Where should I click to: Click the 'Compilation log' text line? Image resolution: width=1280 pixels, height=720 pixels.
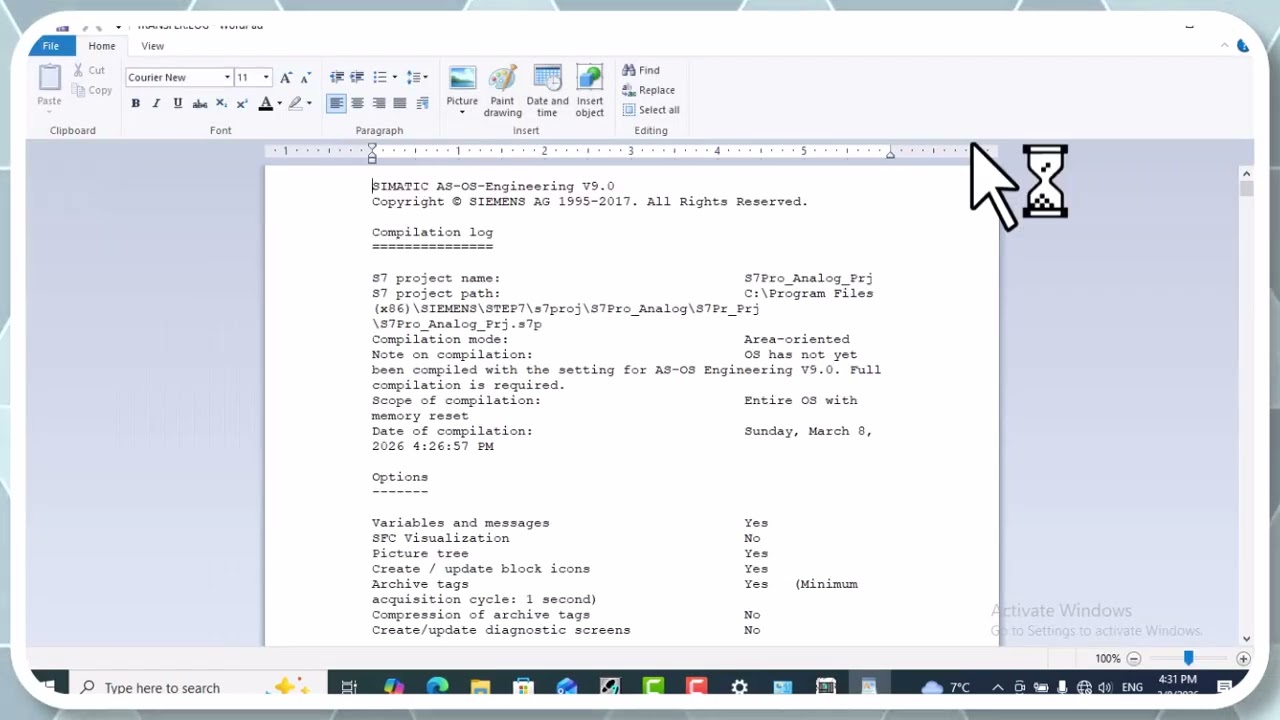(x=432, y=232)
